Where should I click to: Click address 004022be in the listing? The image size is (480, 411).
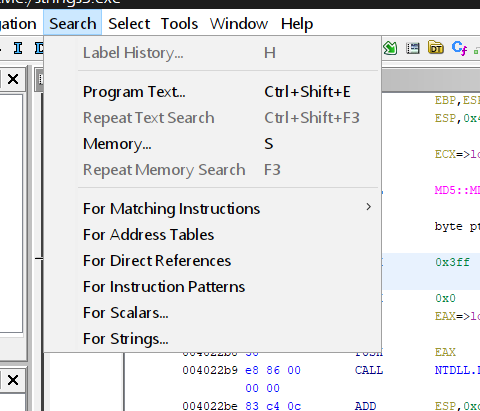click(x=210, y=406)
